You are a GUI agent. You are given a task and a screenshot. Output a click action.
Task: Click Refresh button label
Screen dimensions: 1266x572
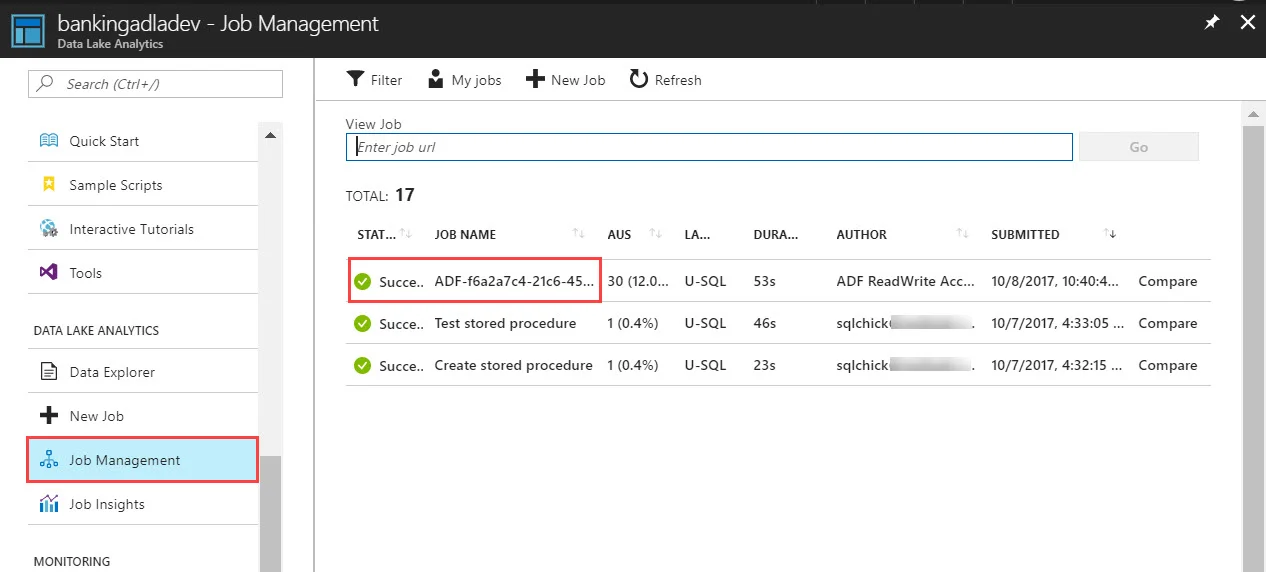678,80
